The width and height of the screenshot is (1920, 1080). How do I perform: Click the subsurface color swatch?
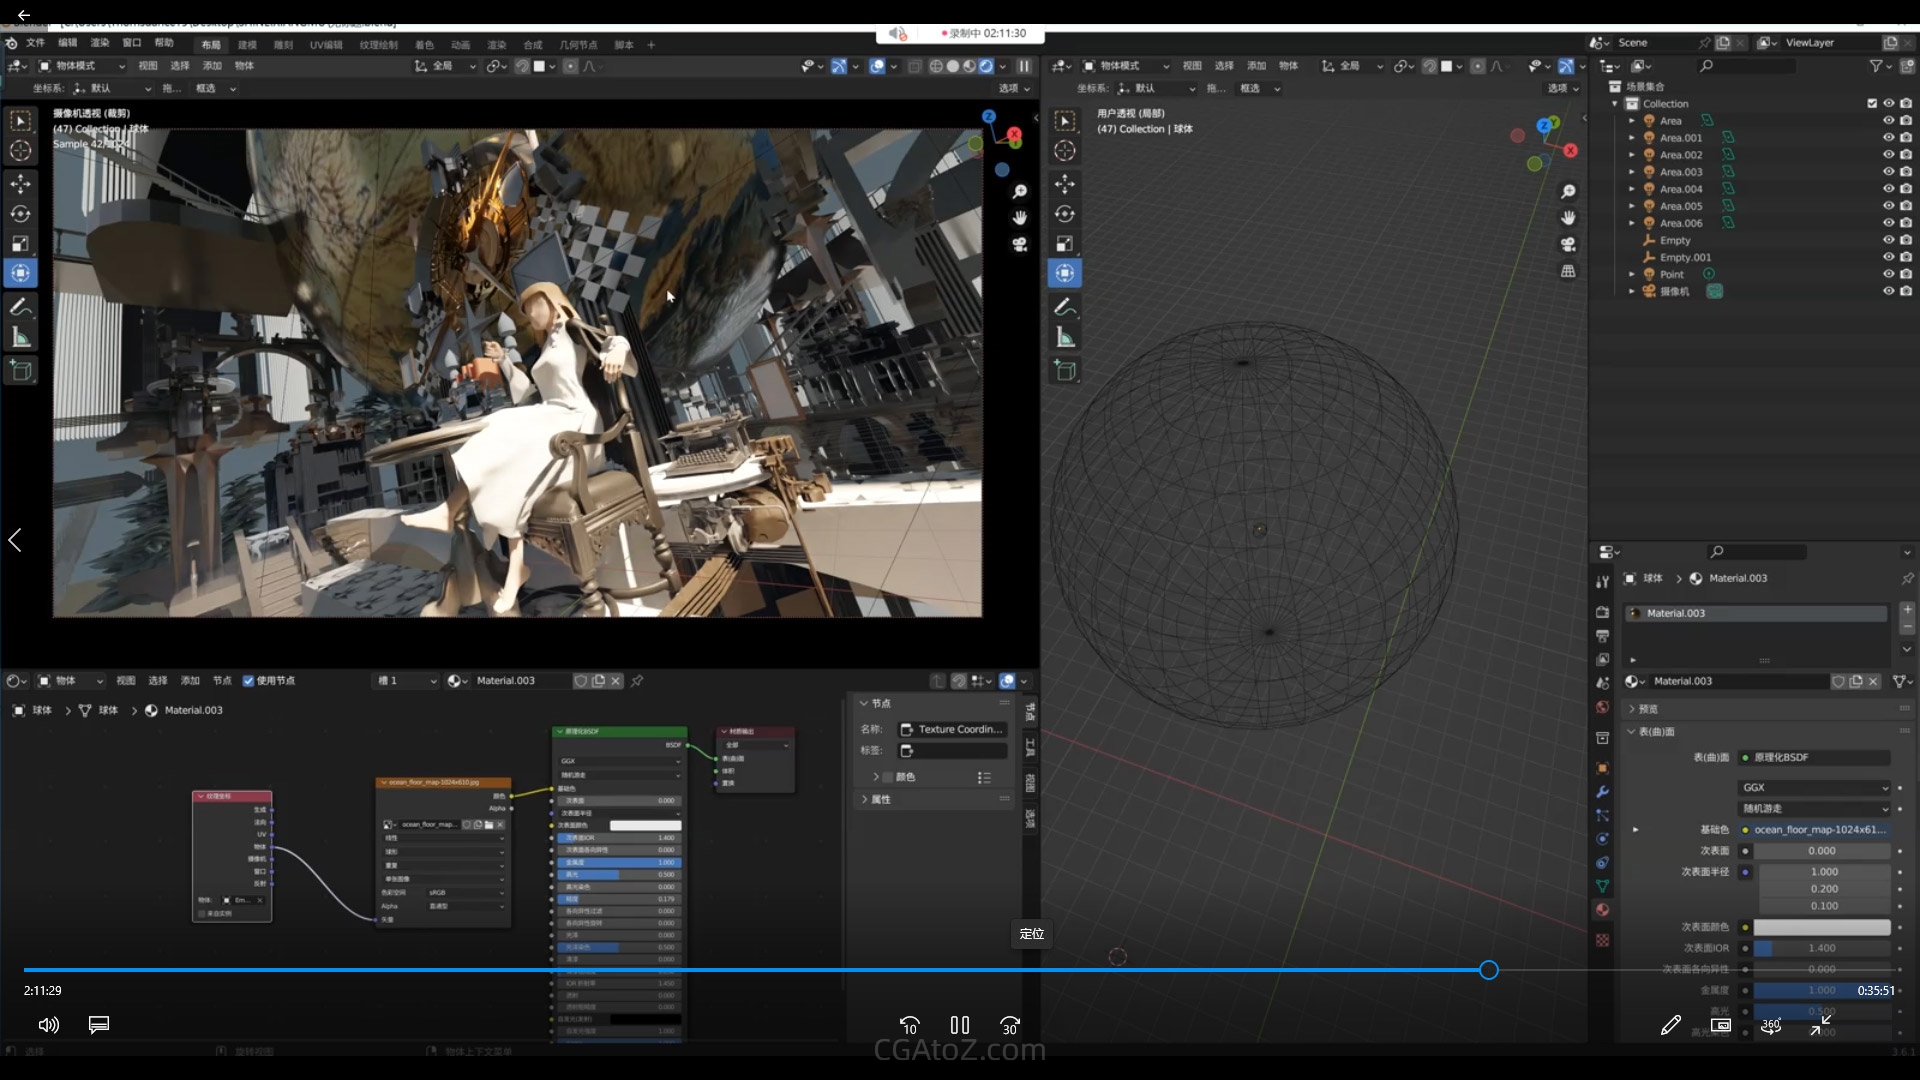[1821, 928]
